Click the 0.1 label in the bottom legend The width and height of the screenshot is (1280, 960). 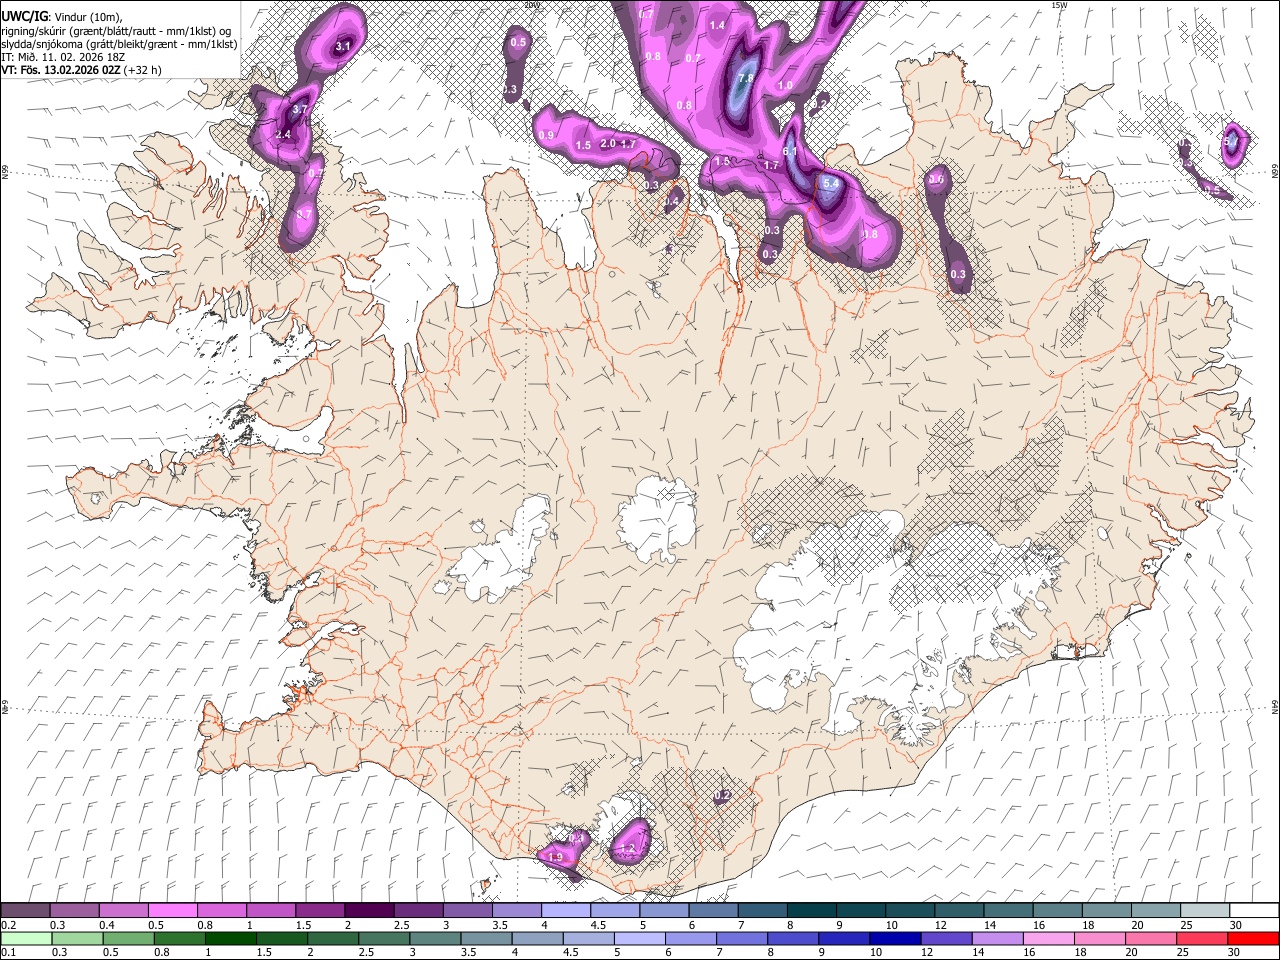(x=6, y=952)
